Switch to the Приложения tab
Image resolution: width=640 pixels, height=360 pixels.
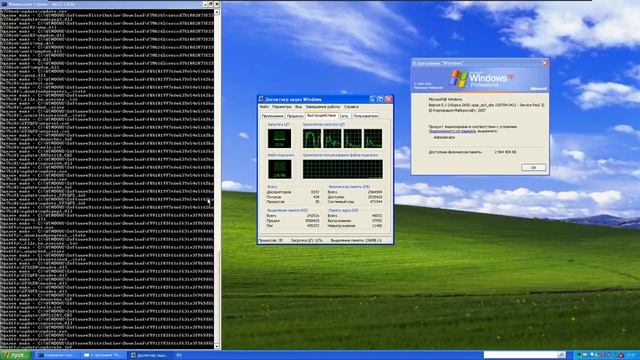pyautogui.click(x=272, y=116)
